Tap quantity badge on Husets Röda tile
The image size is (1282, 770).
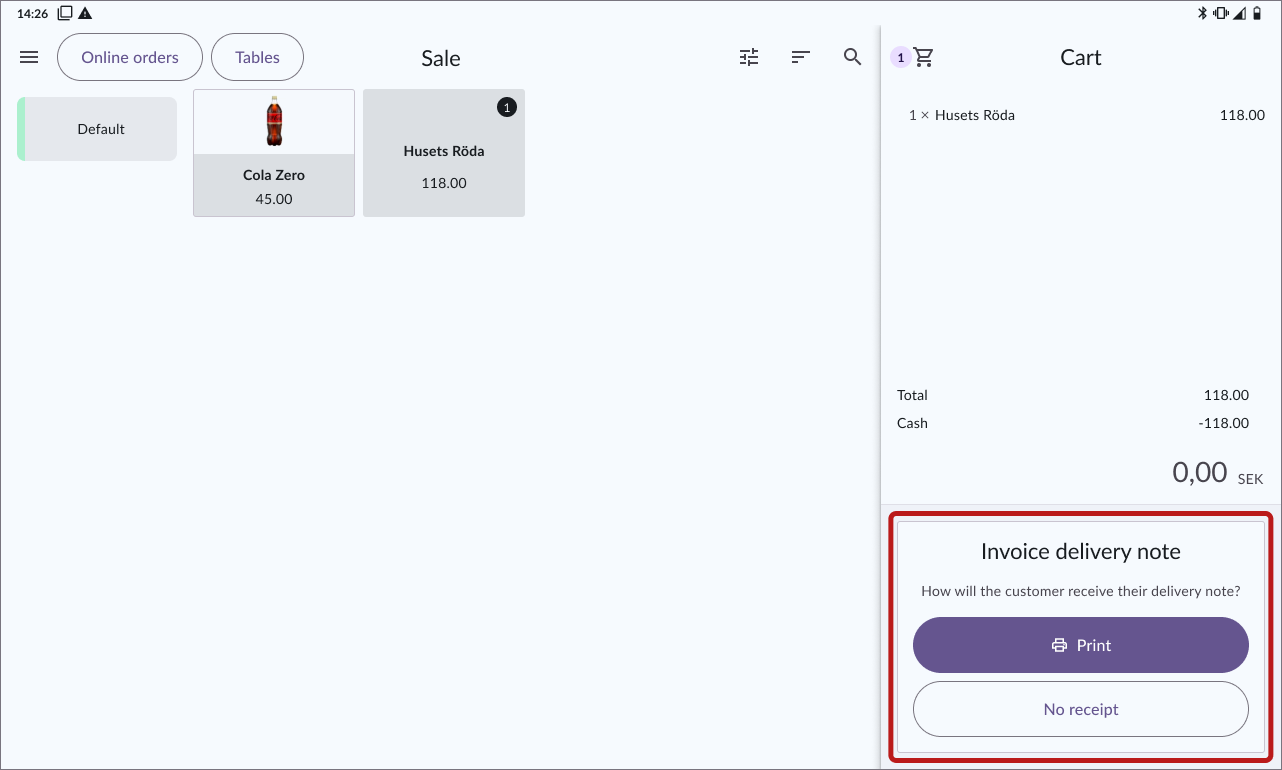point(507,107)
